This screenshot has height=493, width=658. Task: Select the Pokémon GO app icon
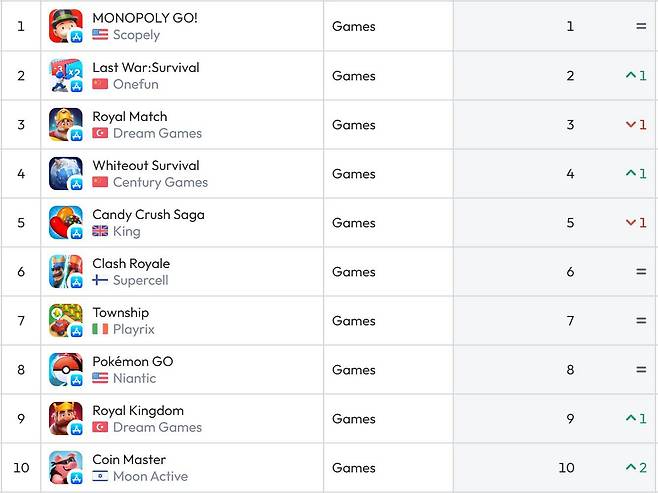[66, 369]
